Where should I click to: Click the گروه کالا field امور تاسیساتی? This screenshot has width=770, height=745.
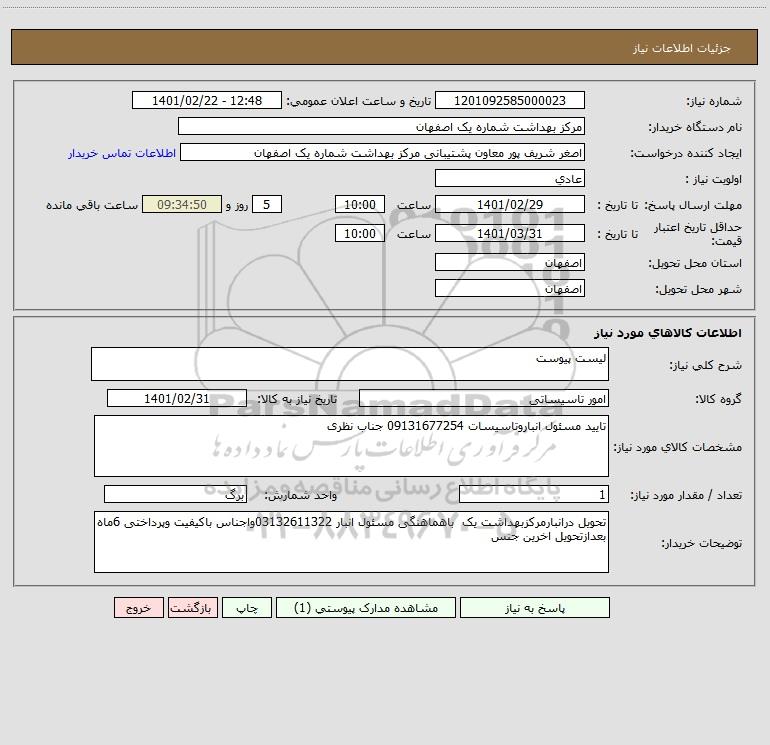coord(484,398)
